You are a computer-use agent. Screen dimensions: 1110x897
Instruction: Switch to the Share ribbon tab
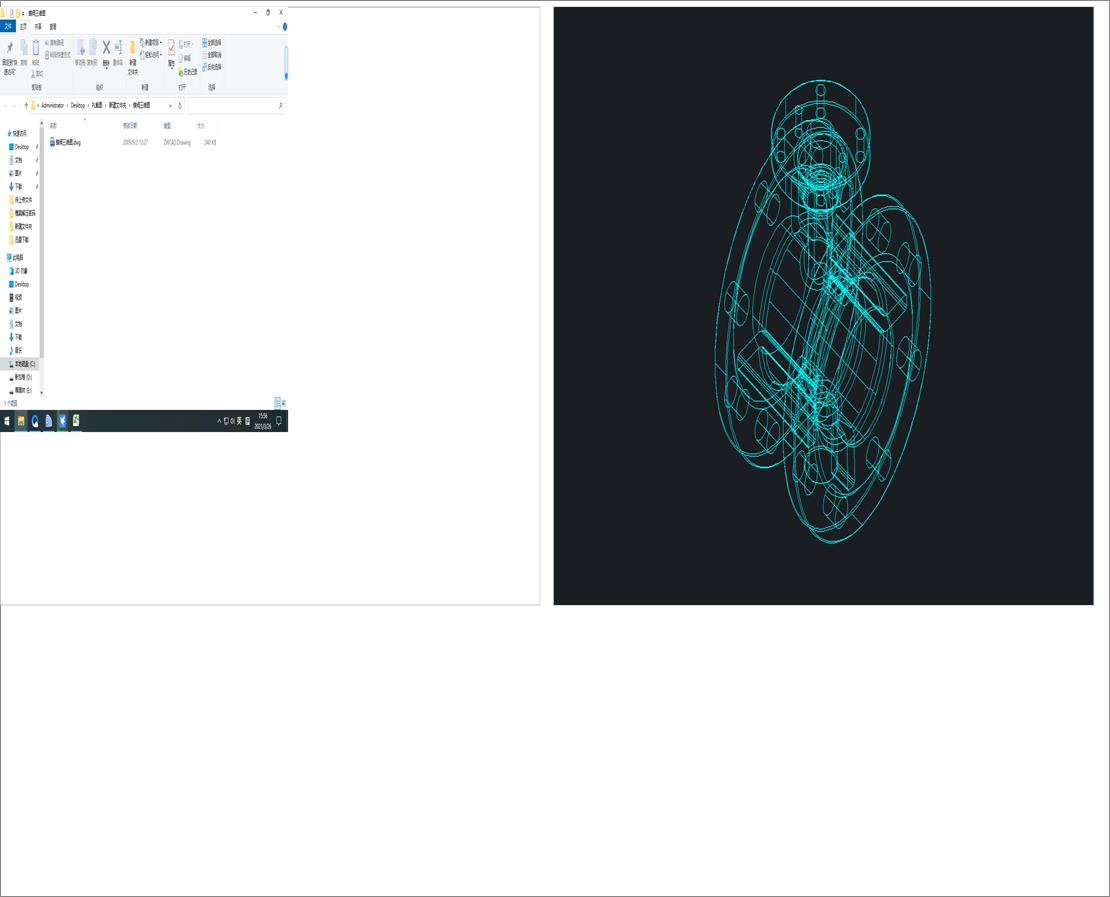[38, 26]
